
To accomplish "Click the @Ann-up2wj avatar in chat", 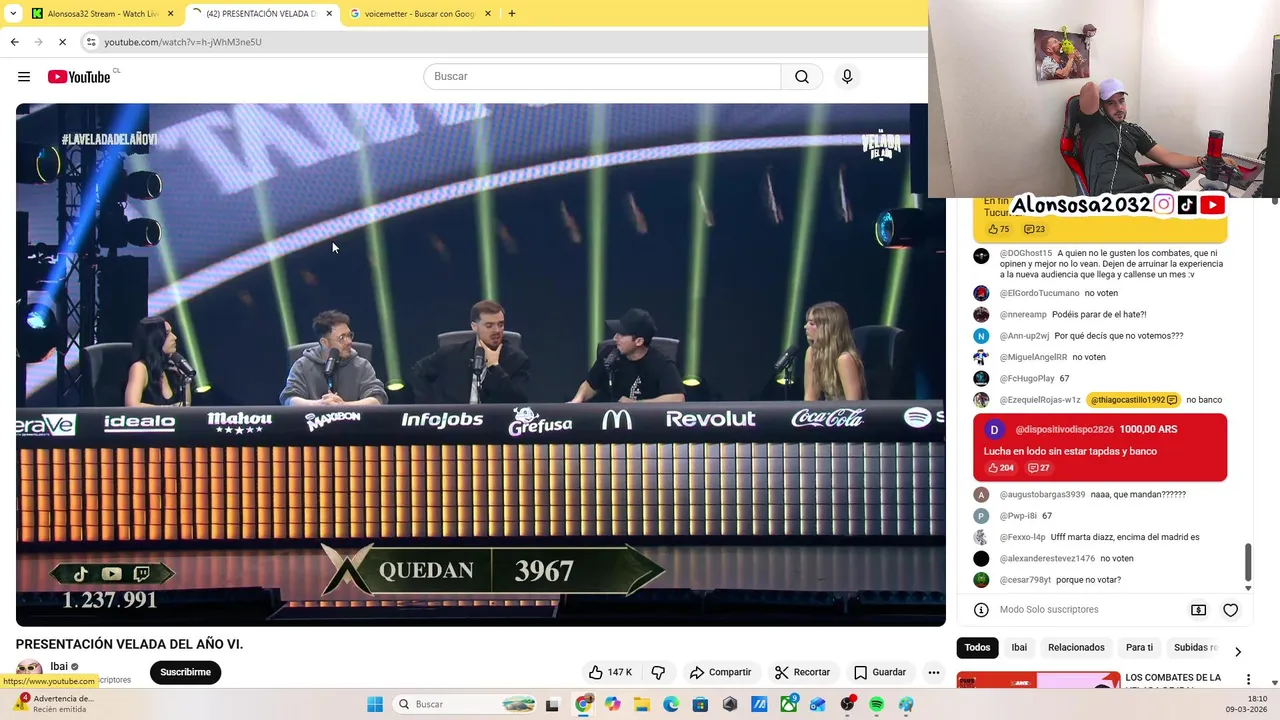I will 981,336.
